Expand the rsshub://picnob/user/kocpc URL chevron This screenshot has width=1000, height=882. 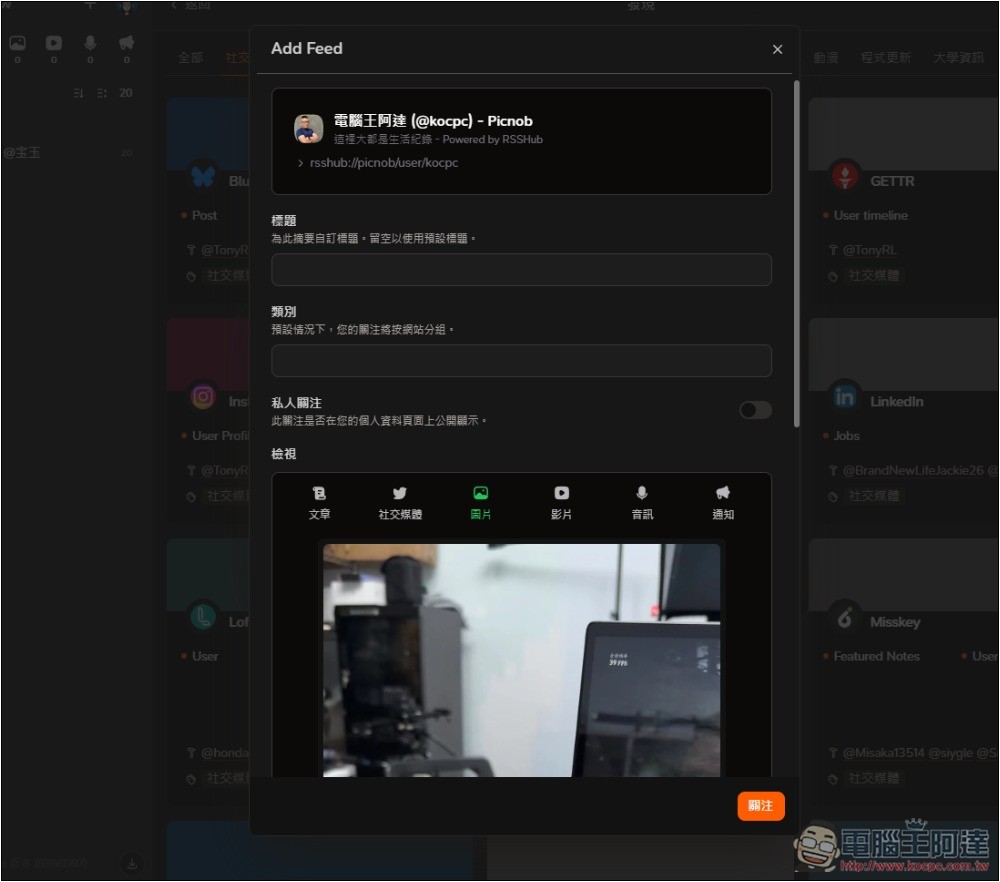(300, 163)
